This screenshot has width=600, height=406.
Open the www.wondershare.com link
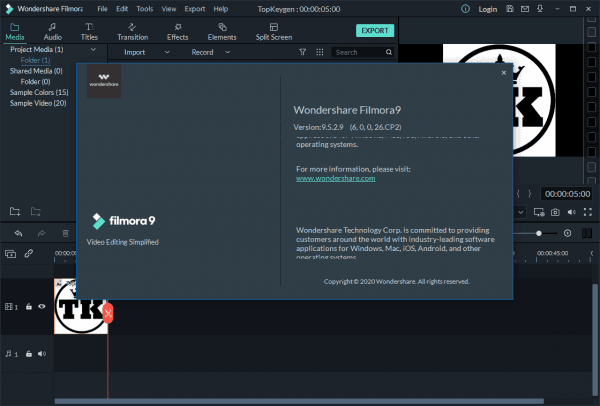[x=335, y=178]
